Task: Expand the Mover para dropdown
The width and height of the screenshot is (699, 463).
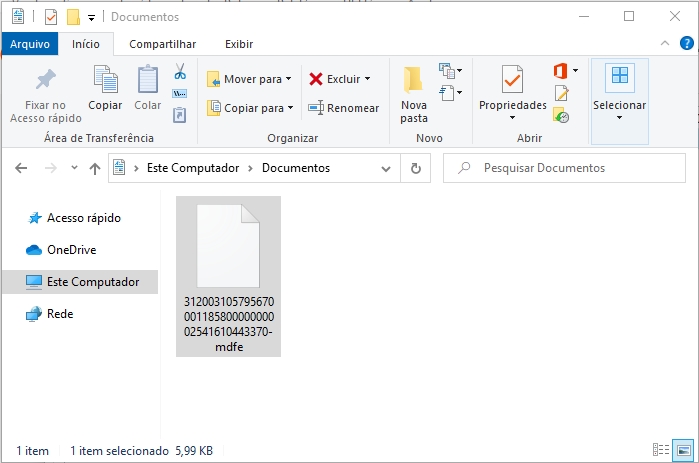Action: pyautogui.click(x=289, y=79)
